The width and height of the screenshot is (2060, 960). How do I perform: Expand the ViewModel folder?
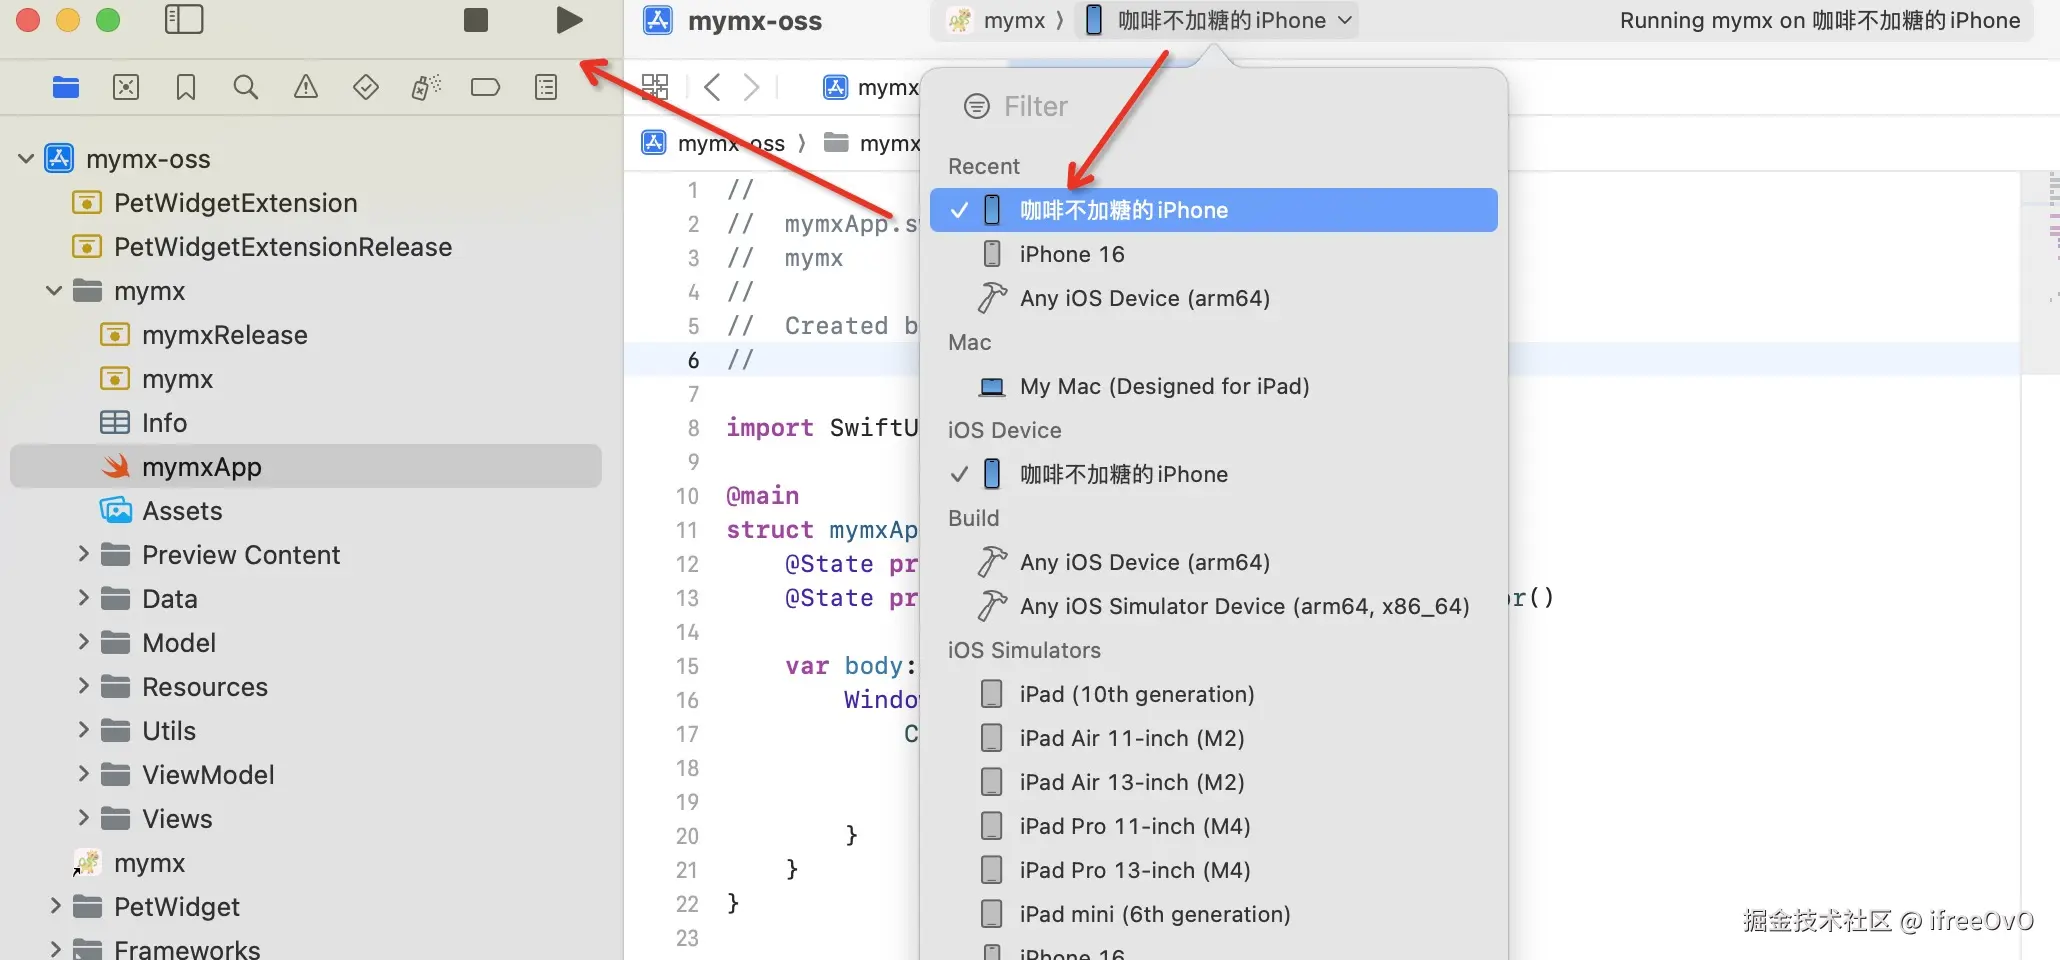[x=84, y=773]
